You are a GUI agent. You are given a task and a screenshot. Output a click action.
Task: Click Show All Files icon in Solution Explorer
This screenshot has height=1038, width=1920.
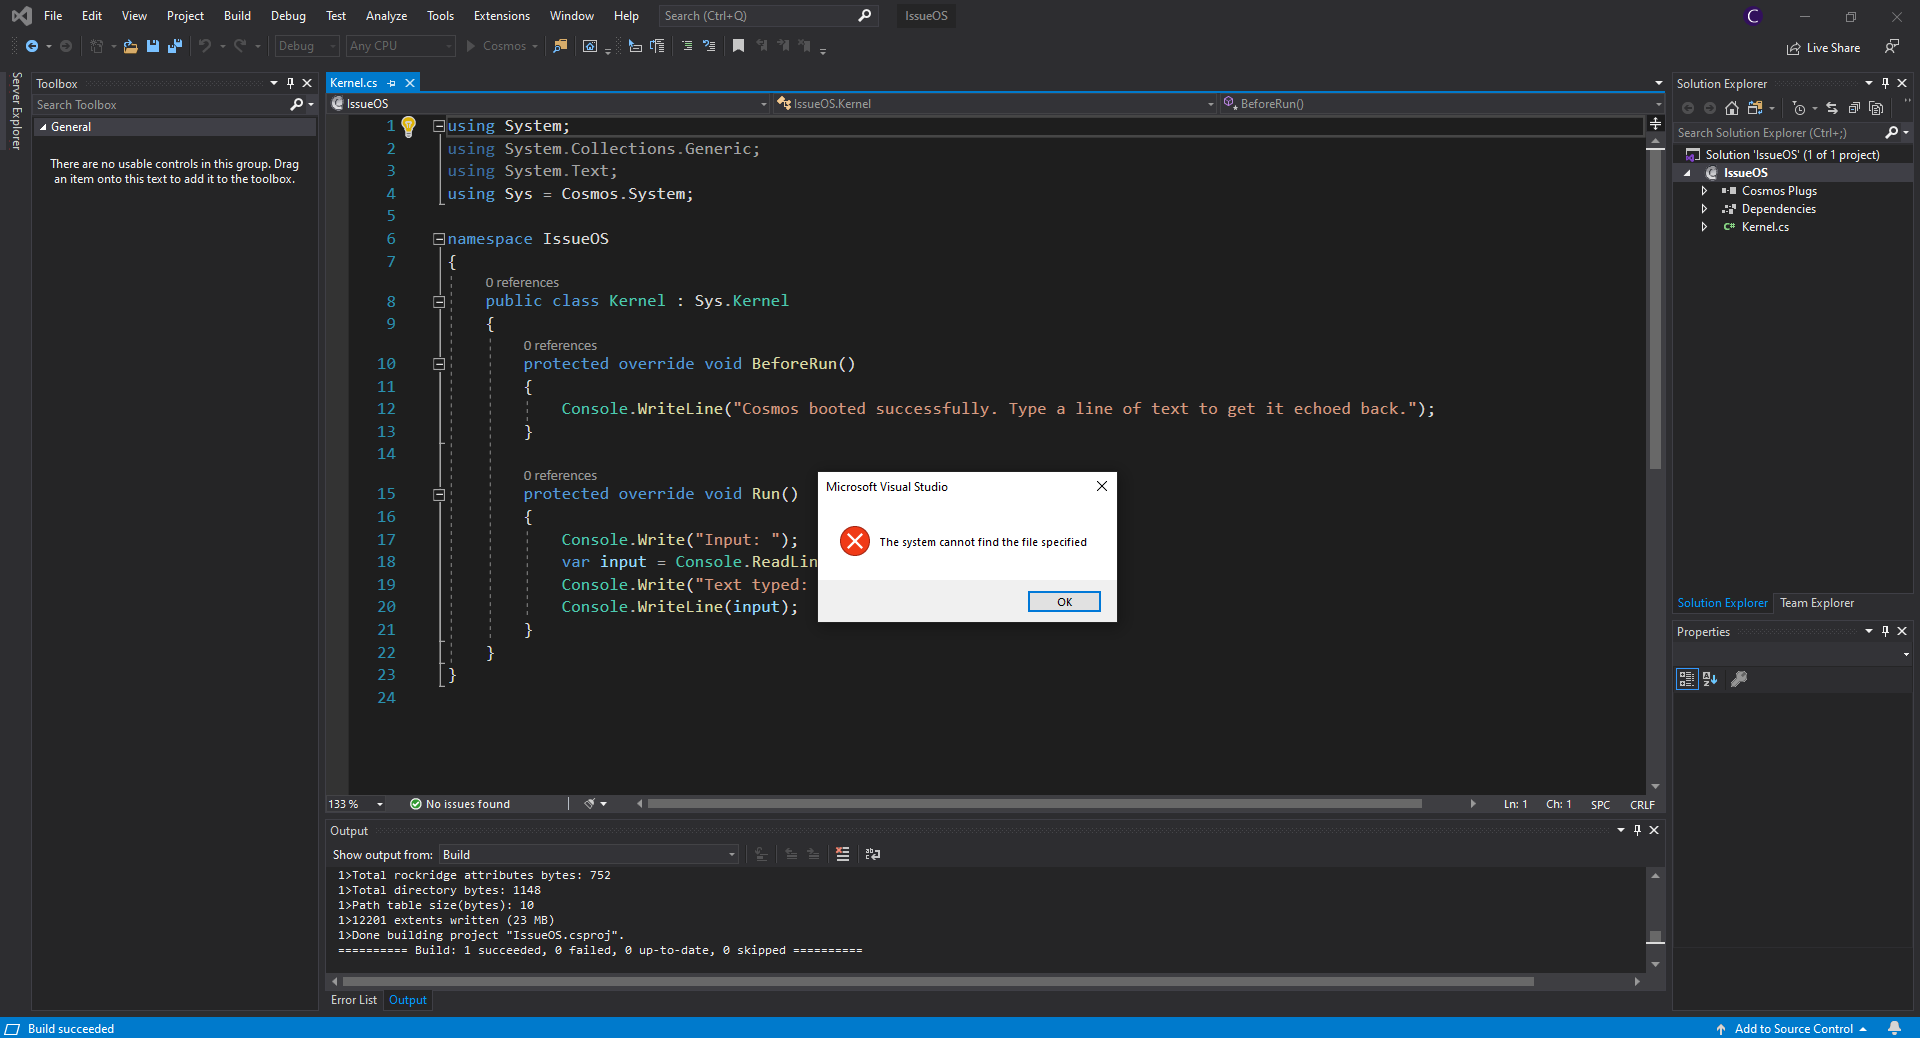1876,108
